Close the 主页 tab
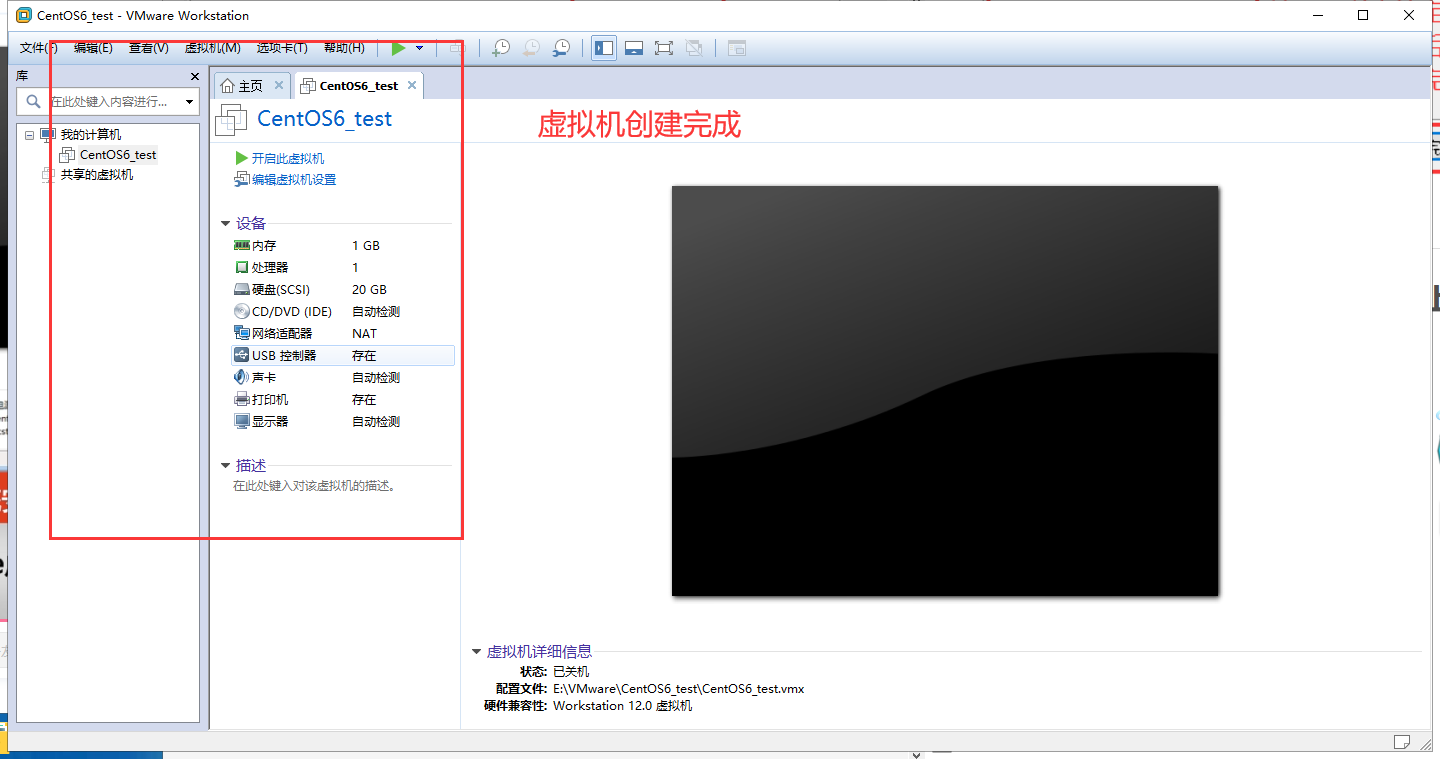Image resolution: width=1440 pixels, height=759 pixels. [x=279, y=86]
